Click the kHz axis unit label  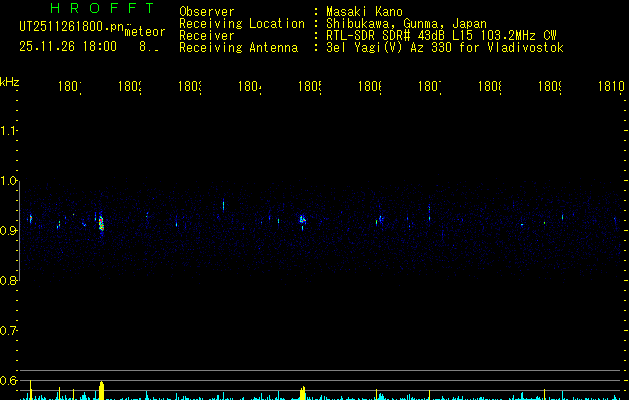(10, 82)
